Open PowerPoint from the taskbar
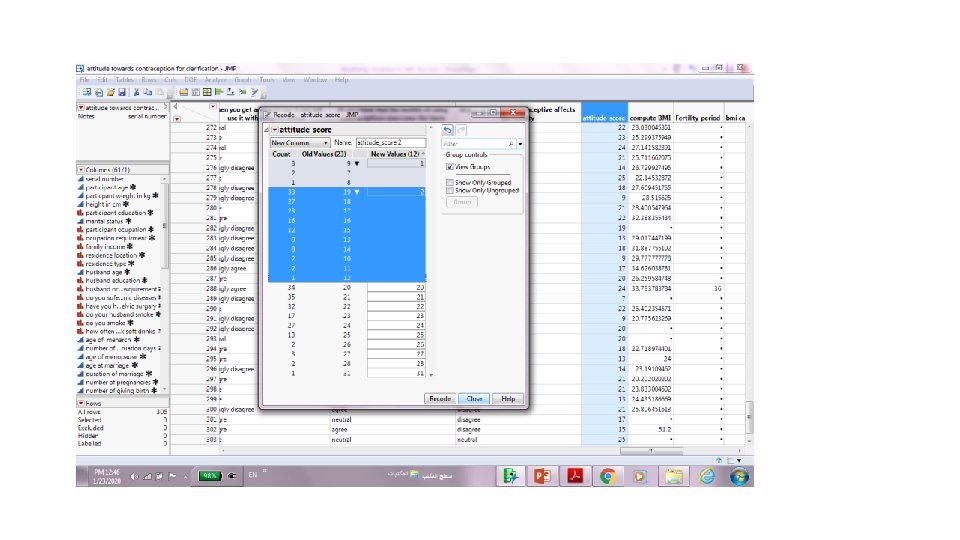Viewport: 960px width, 540px height. 542,476
